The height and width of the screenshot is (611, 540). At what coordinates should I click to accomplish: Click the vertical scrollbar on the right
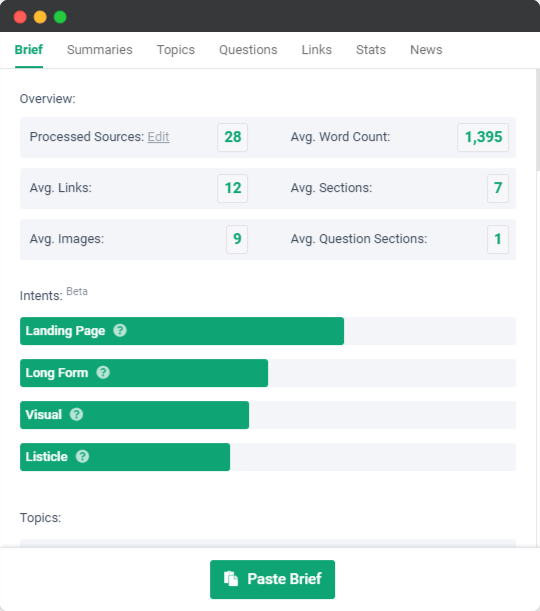click(x=538, y=120)
